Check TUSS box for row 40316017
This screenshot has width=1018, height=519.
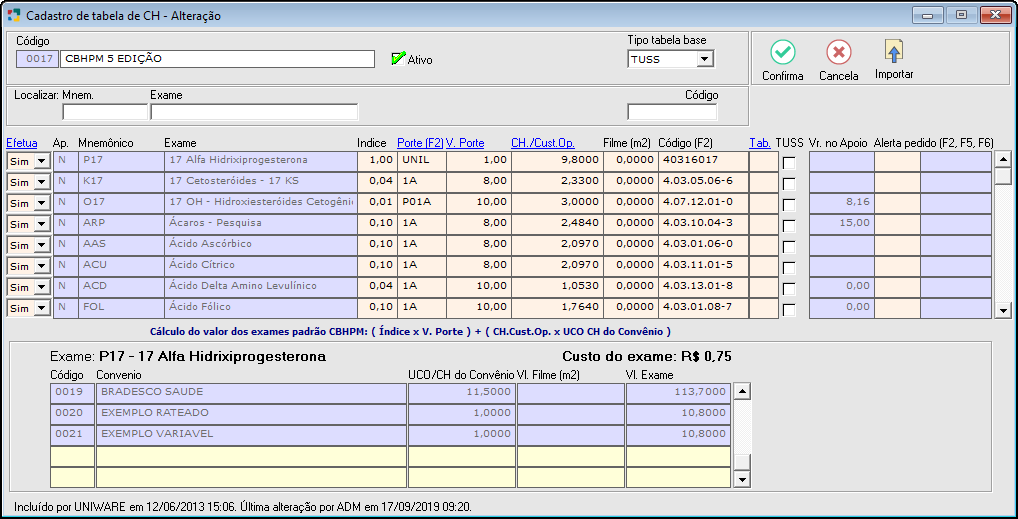(x=789, y=164)
